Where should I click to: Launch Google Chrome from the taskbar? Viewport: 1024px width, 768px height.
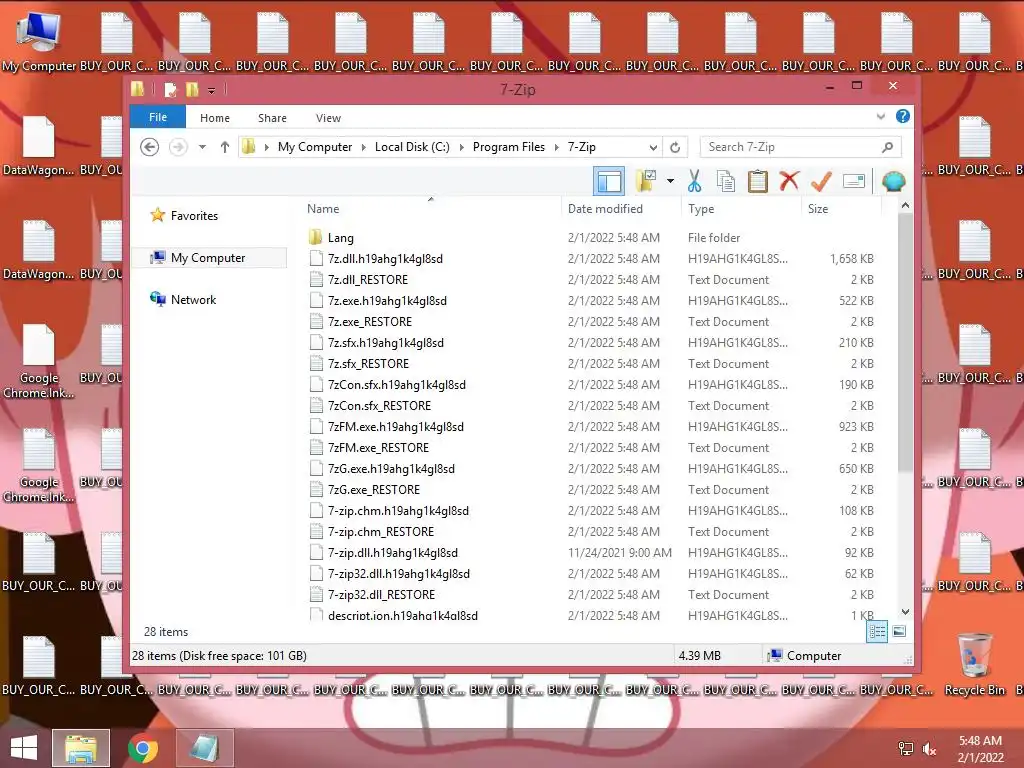point(143,748)
